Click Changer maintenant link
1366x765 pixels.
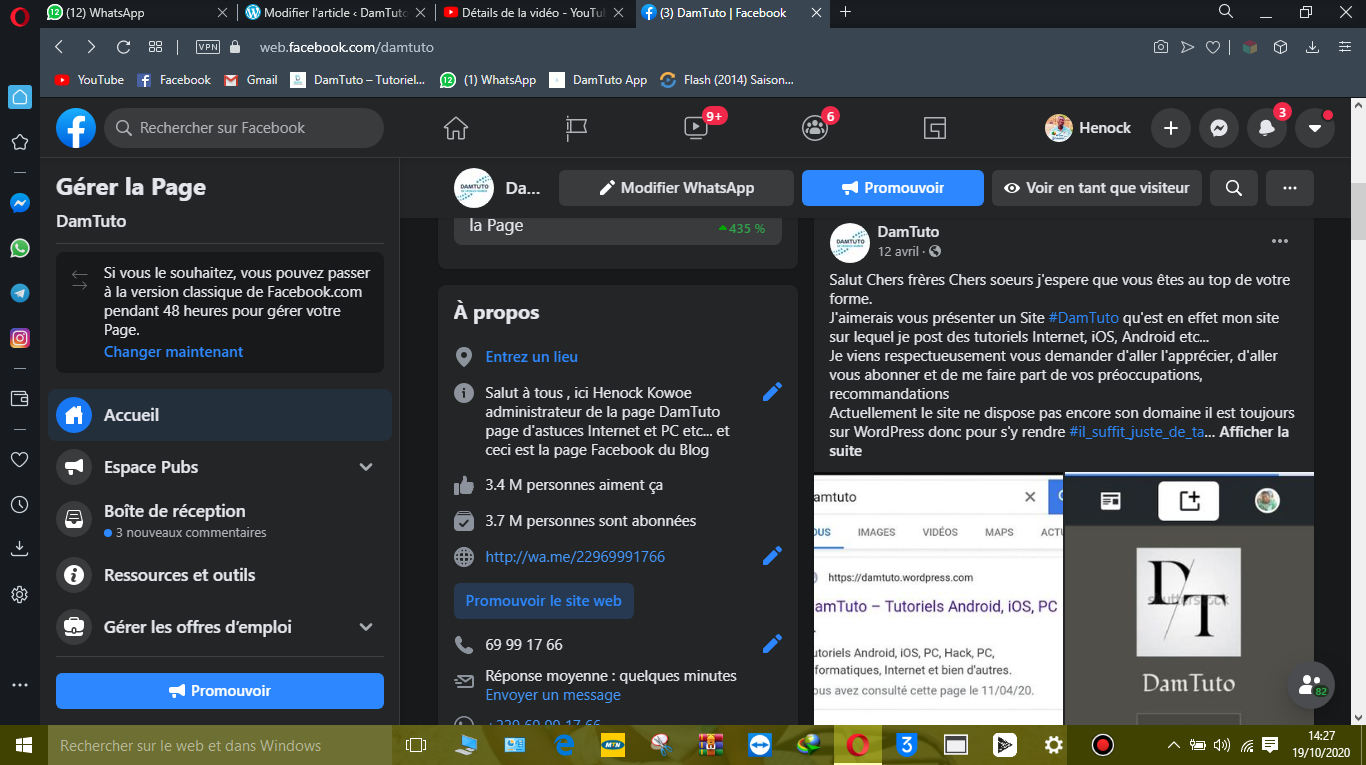[x=174, y=352]
